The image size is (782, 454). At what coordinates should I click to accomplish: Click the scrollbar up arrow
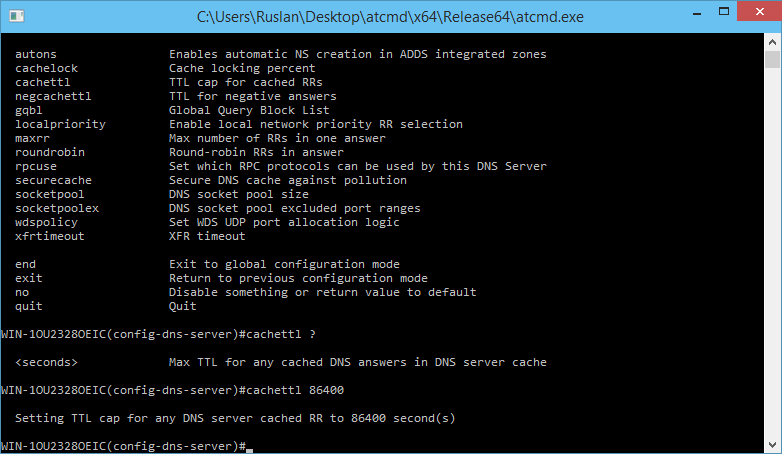click(x=773, y=42)
